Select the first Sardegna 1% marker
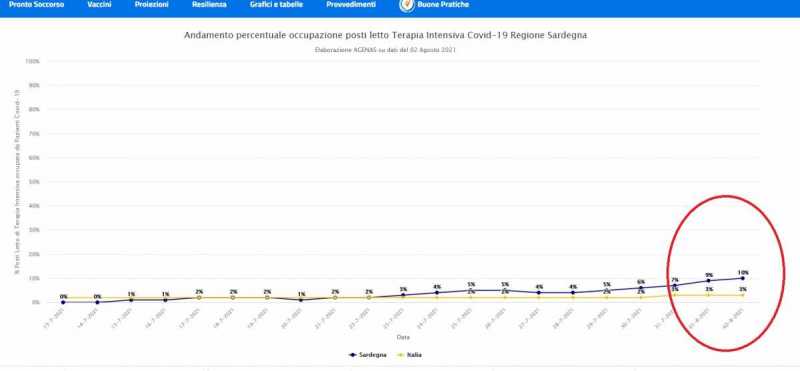This screenshot has height=371, width=800. (x=131, y=300)
